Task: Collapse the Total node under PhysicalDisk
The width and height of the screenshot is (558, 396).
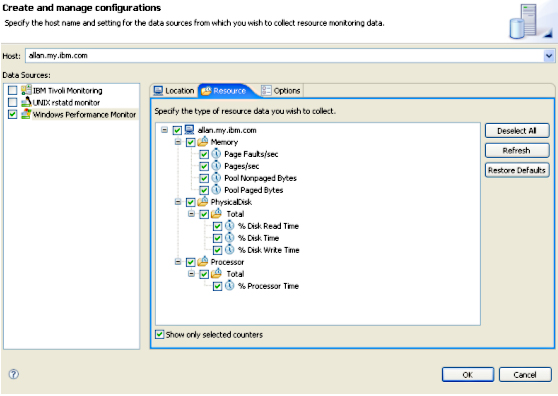Action: point(191,214)
